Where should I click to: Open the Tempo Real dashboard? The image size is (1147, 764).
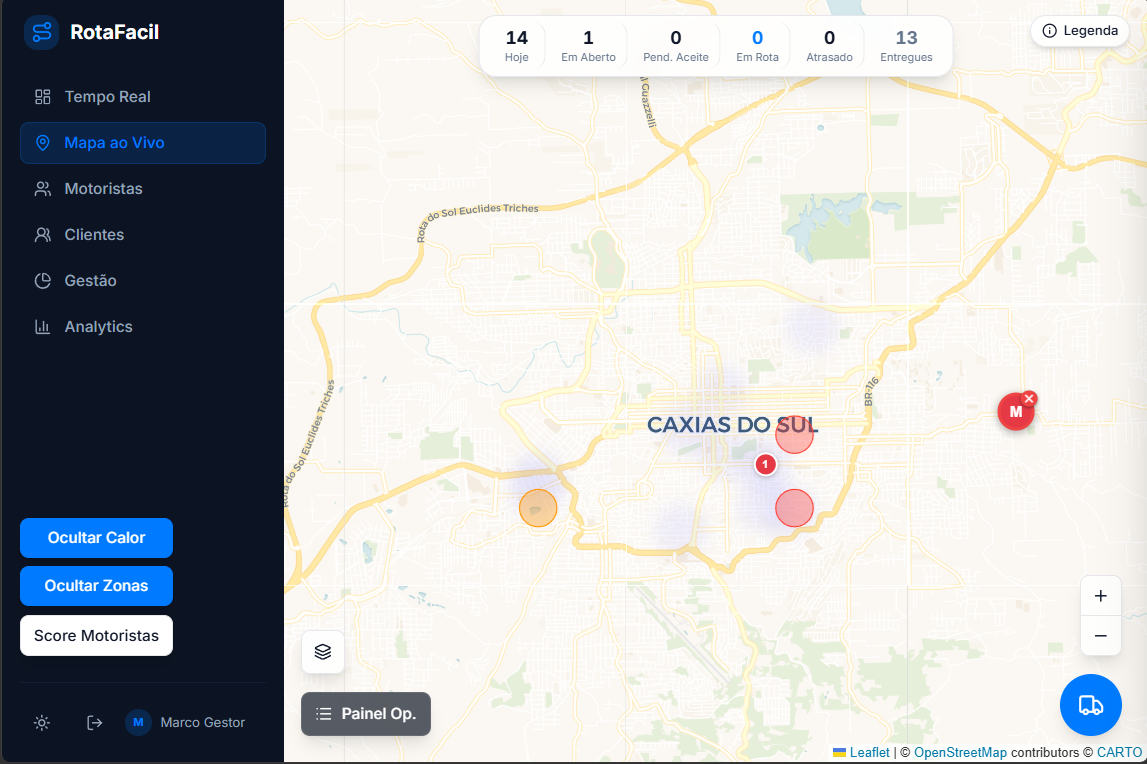click(x=107, y=97)
